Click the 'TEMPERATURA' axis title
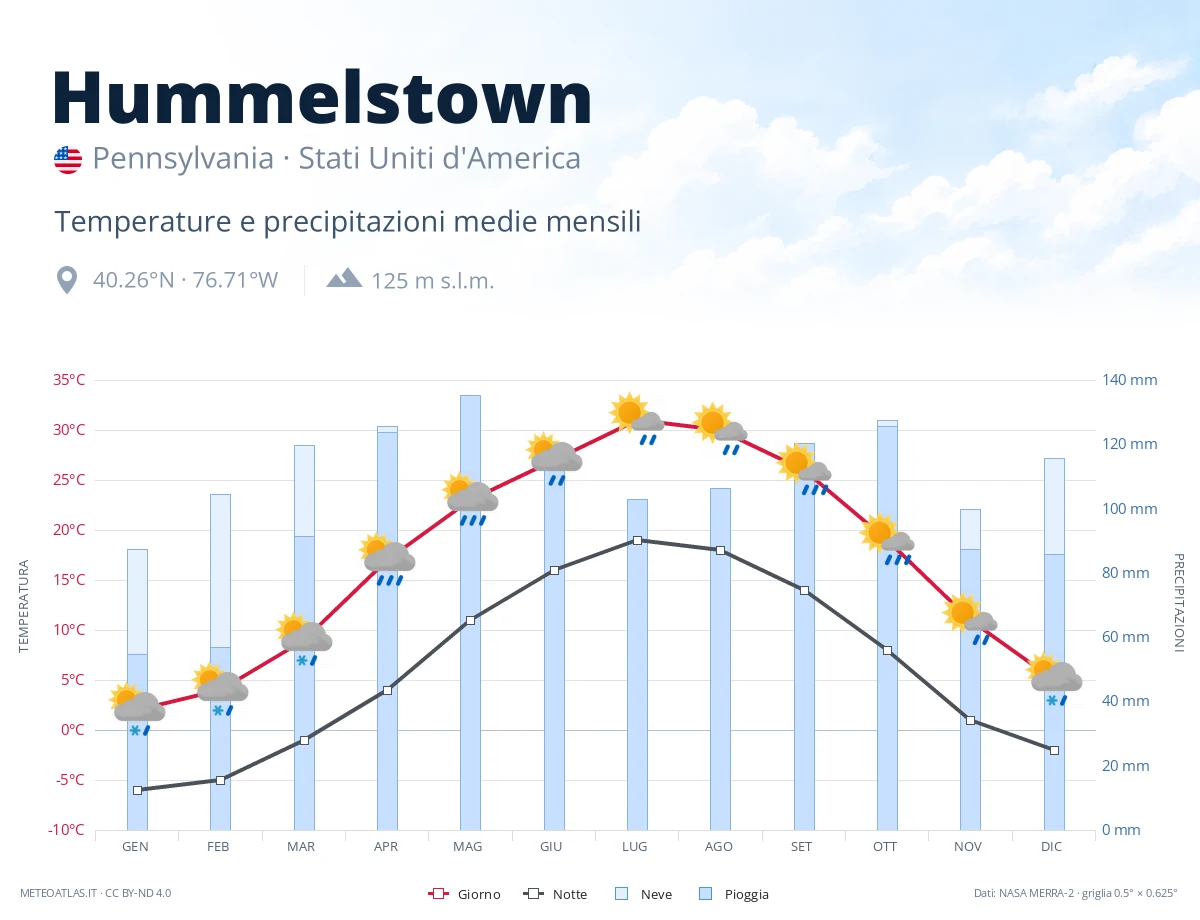This screenshot has width=1200, height=920. [25, 607]
